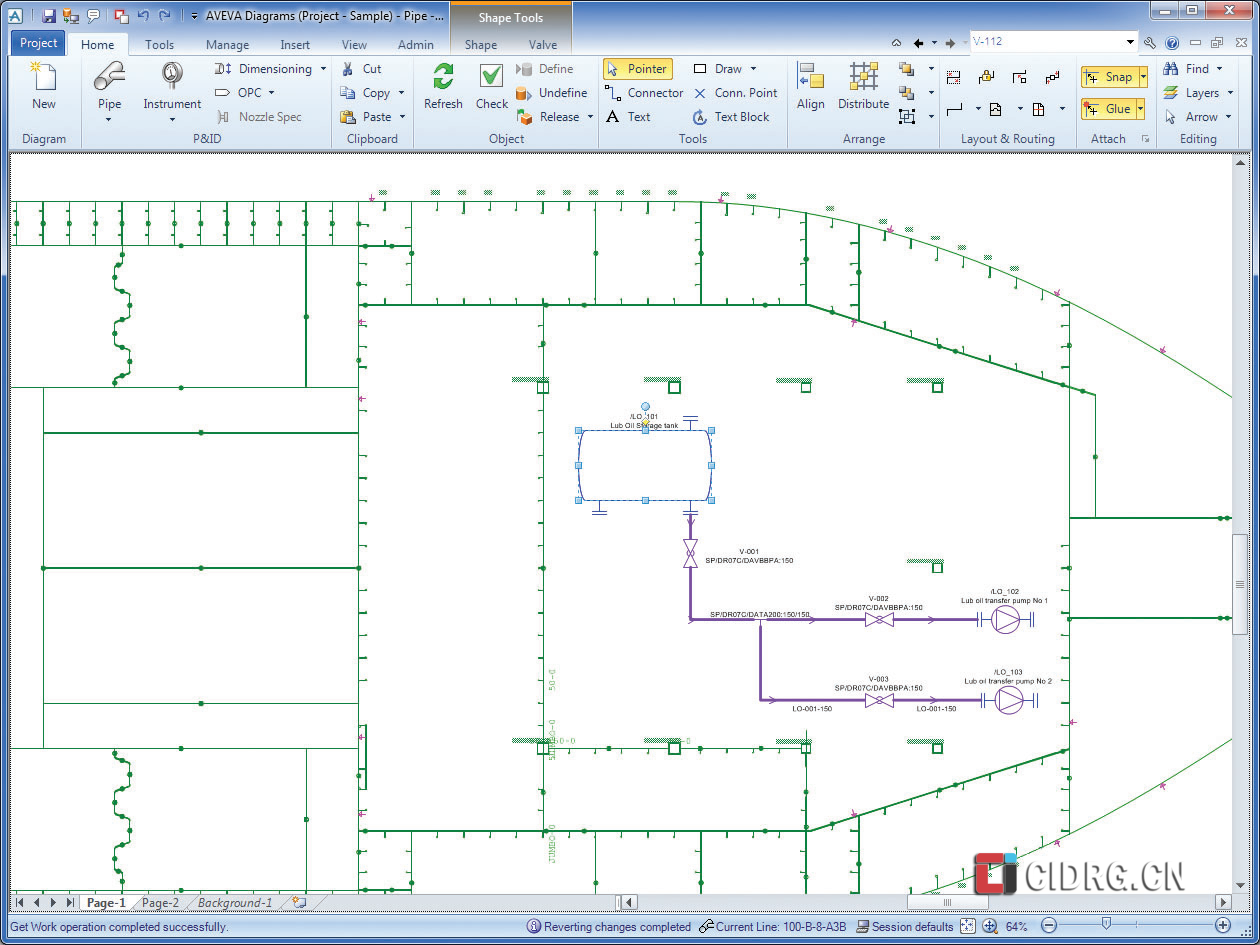Activate the Pointer tool toggle

[638, 69]
